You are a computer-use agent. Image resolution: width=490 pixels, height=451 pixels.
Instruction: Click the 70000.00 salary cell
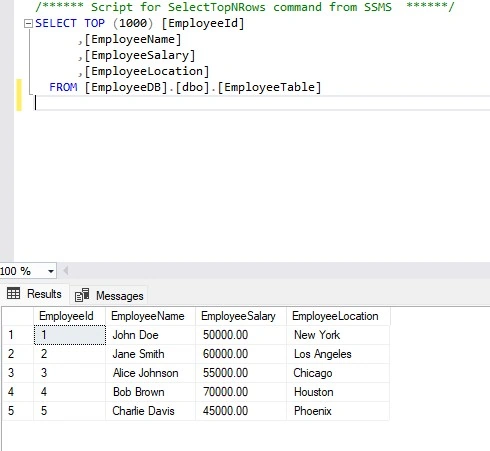click(241, 392)
